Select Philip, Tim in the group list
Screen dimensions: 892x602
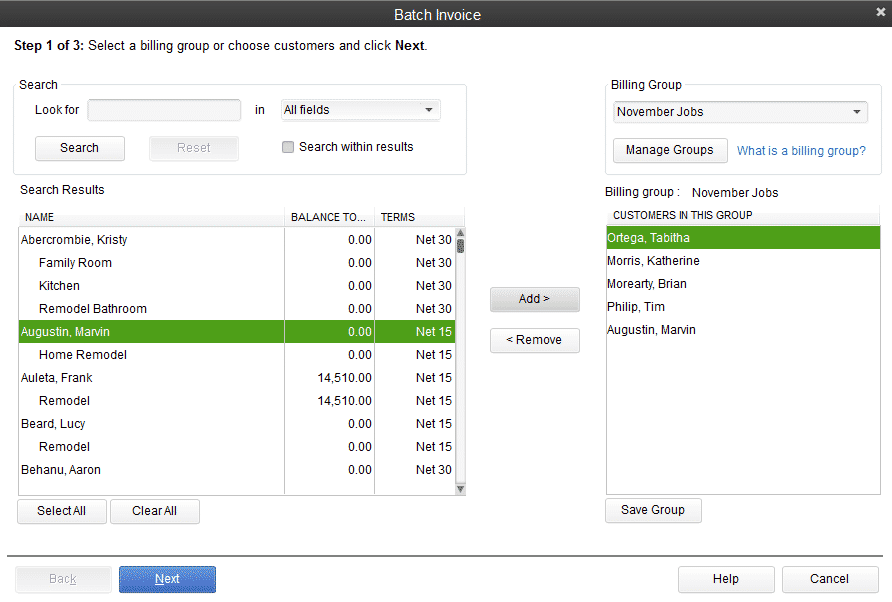pyautogui.click(x=743, y=307)
